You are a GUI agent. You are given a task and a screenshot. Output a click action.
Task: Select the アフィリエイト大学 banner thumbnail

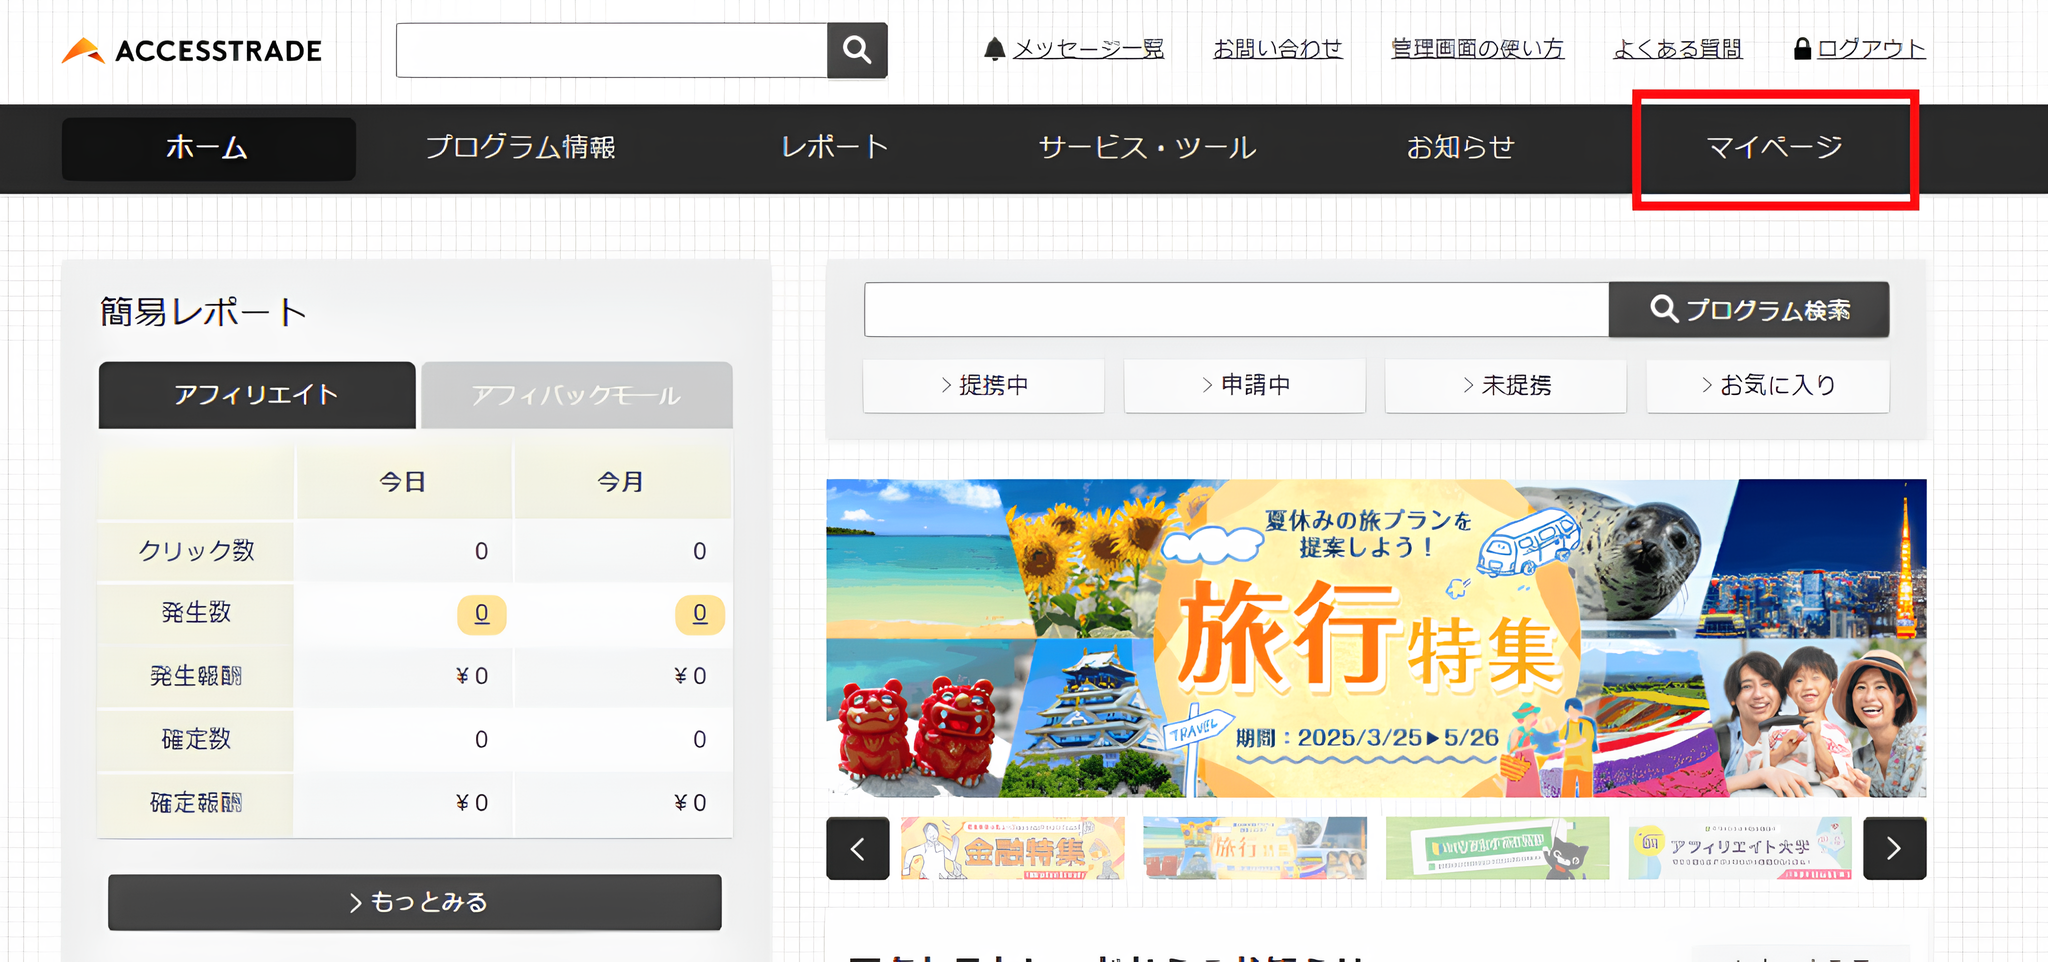(1739, 849)
